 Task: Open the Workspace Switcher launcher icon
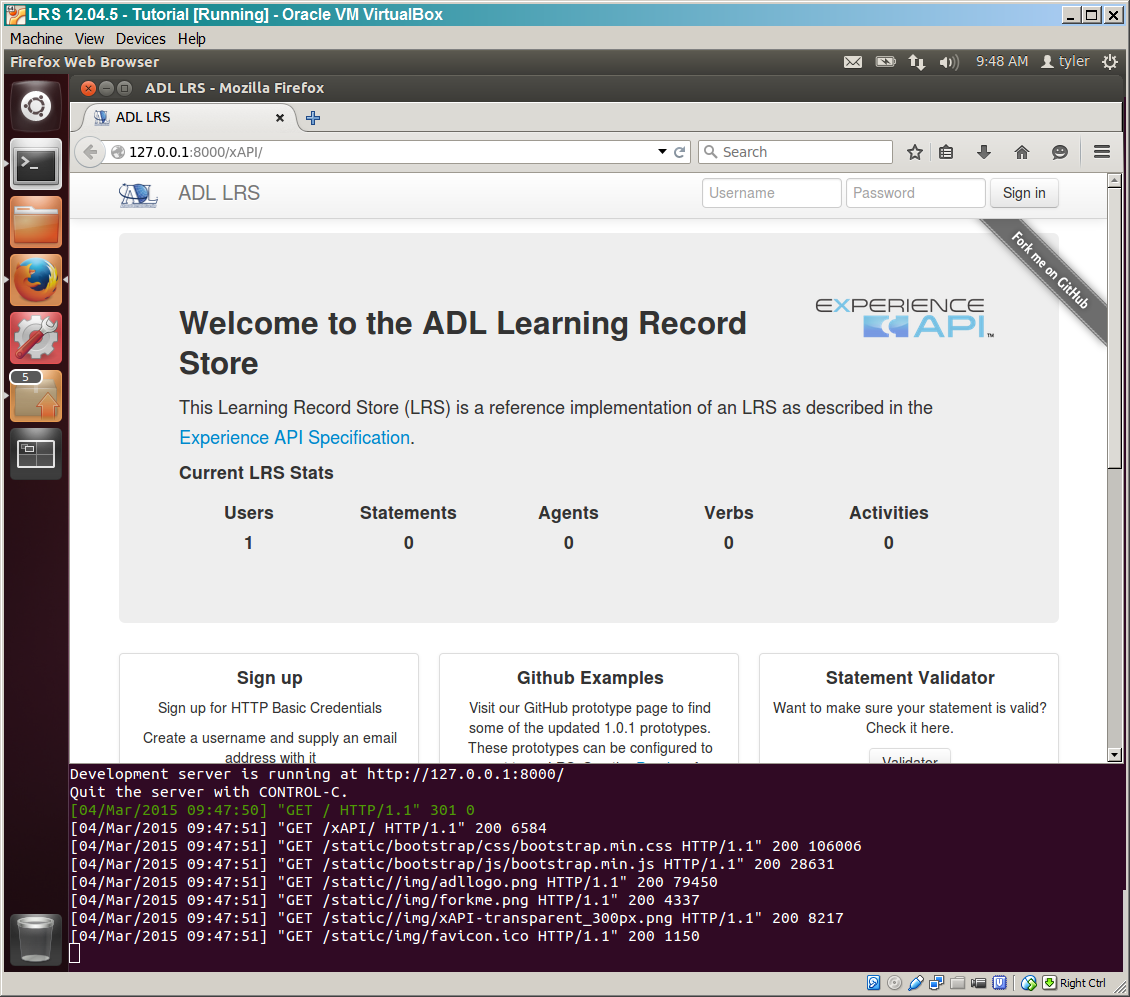(36, 453)
